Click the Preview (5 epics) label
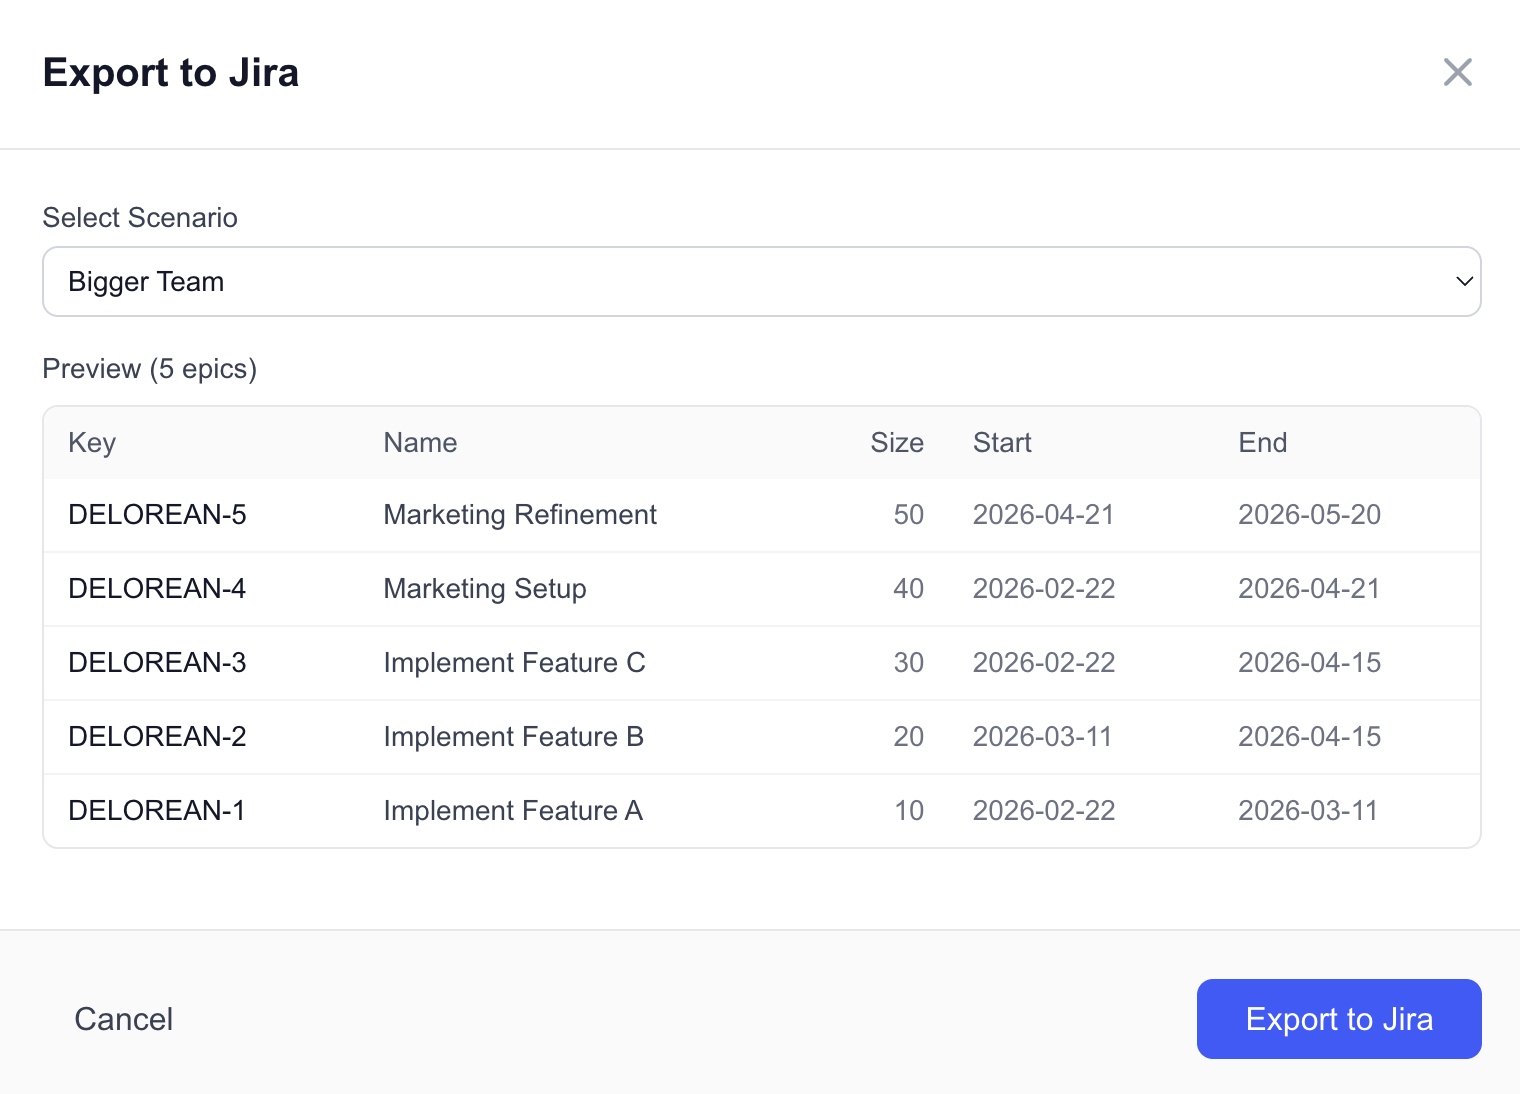1520x1094 pixels. [149, 368]
